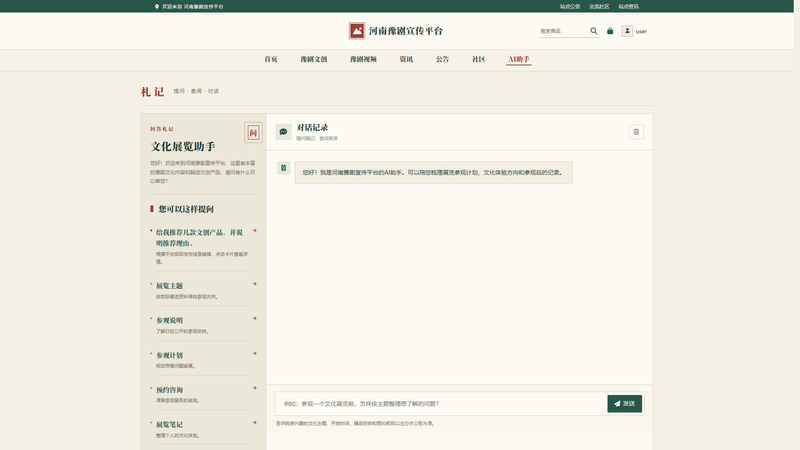This screenshot has height=450, width=800.
Task: Clear conversation with the trash icon
Action: pos(636,132)
